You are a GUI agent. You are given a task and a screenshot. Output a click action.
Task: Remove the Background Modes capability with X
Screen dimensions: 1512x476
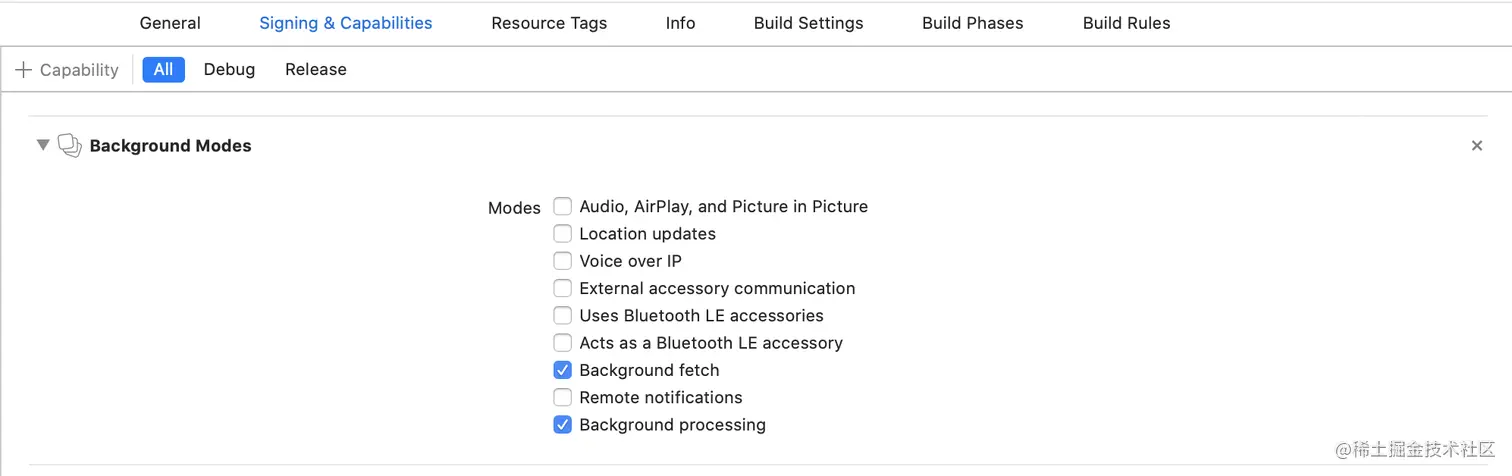(x=1476, y=146)
